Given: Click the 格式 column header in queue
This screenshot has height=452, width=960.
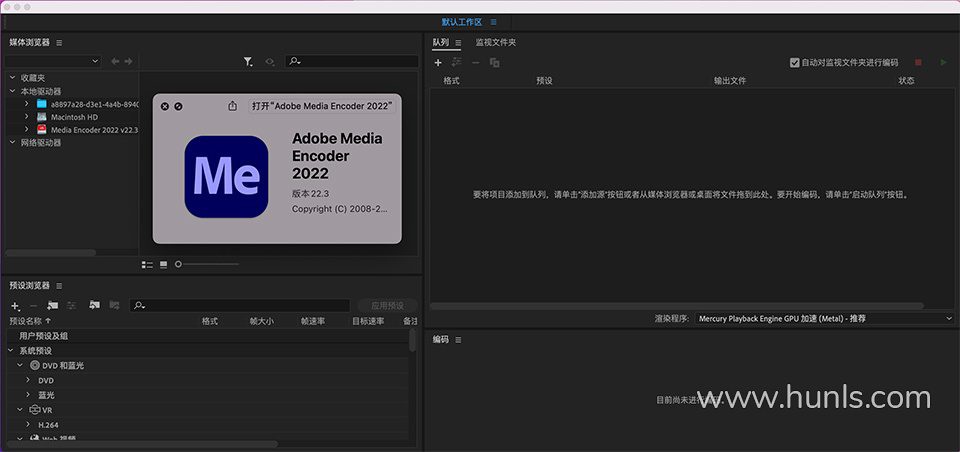Looking at the screenshot, I should (451, 80).
